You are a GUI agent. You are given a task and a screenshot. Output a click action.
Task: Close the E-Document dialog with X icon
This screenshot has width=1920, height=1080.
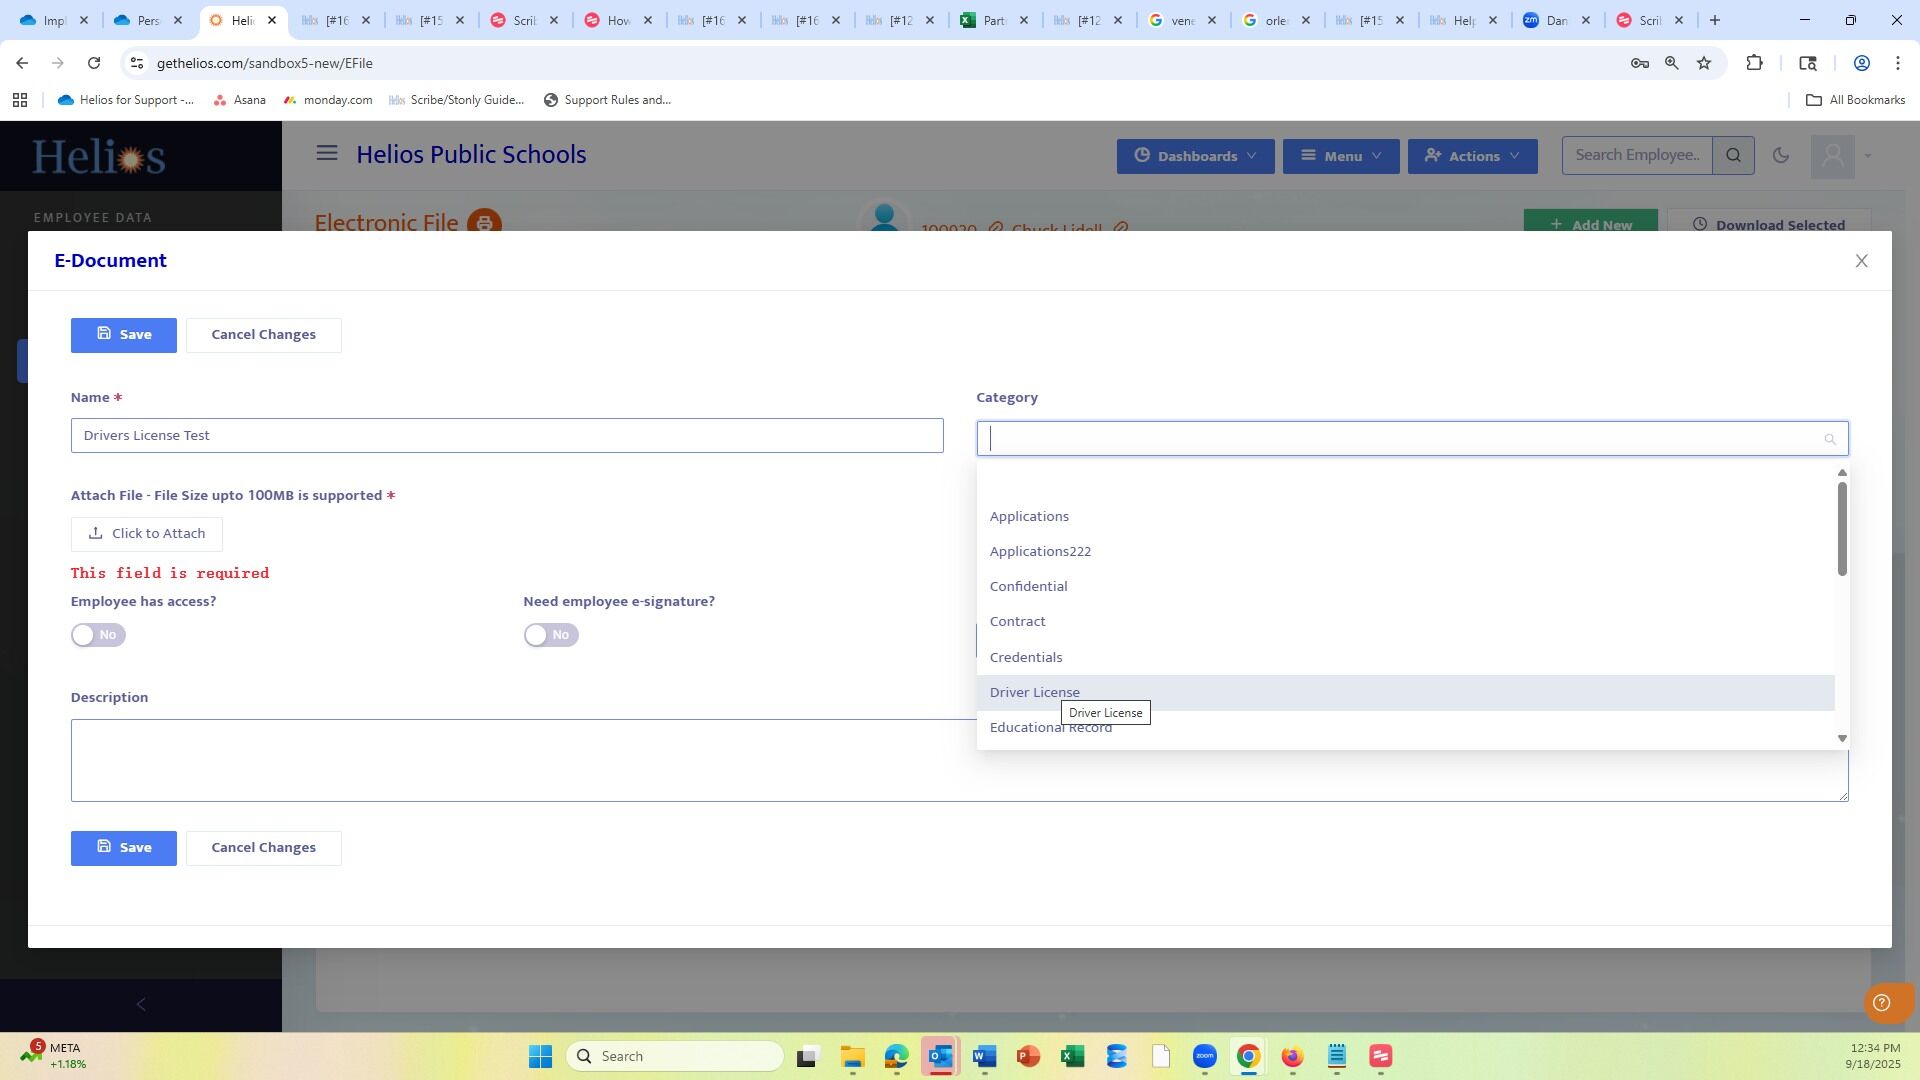(1861, 261)
